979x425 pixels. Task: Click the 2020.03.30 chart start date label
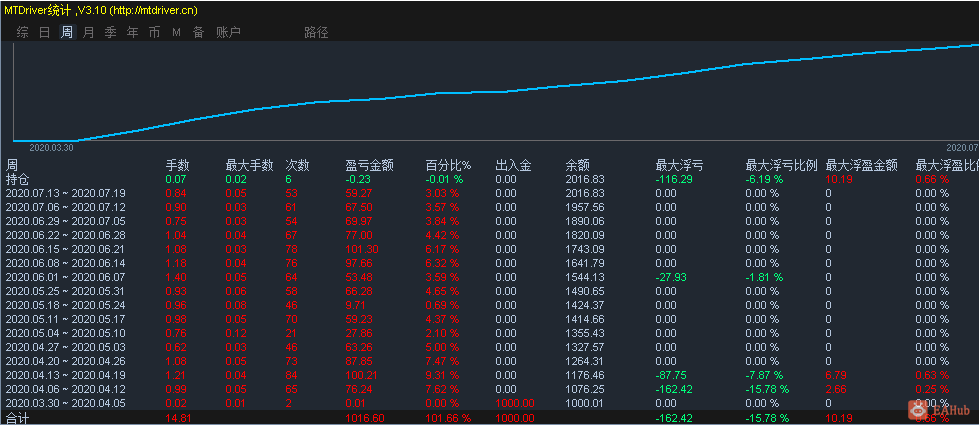(51, 148)
